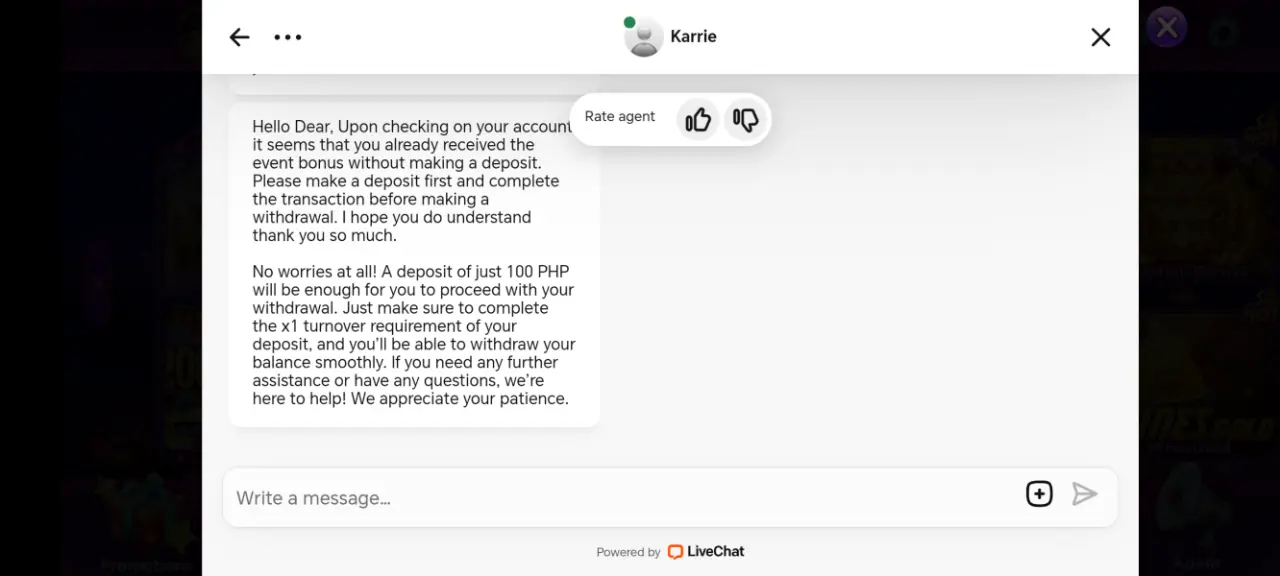The image size is (1280, 576).
Task: Click the green online status dot
Action: pyautogui.click(x=629, y=22)
